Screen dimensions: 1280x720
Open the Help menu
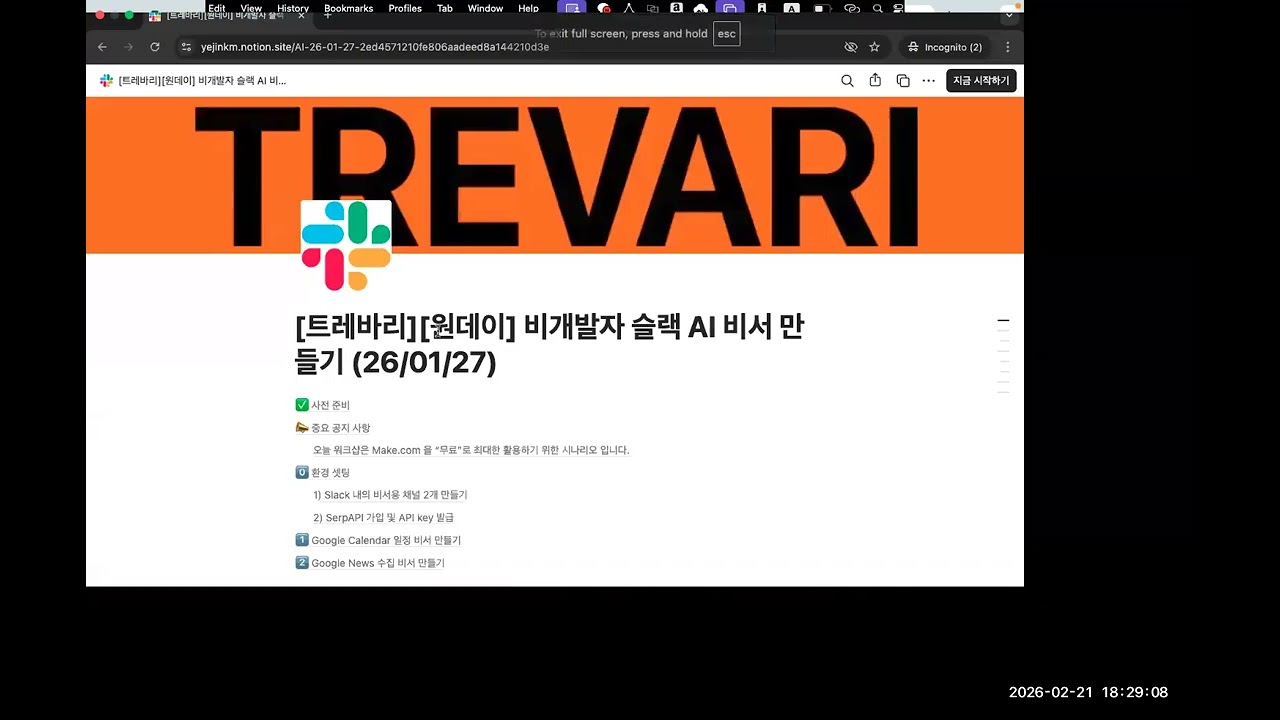(x=528, y=8)
